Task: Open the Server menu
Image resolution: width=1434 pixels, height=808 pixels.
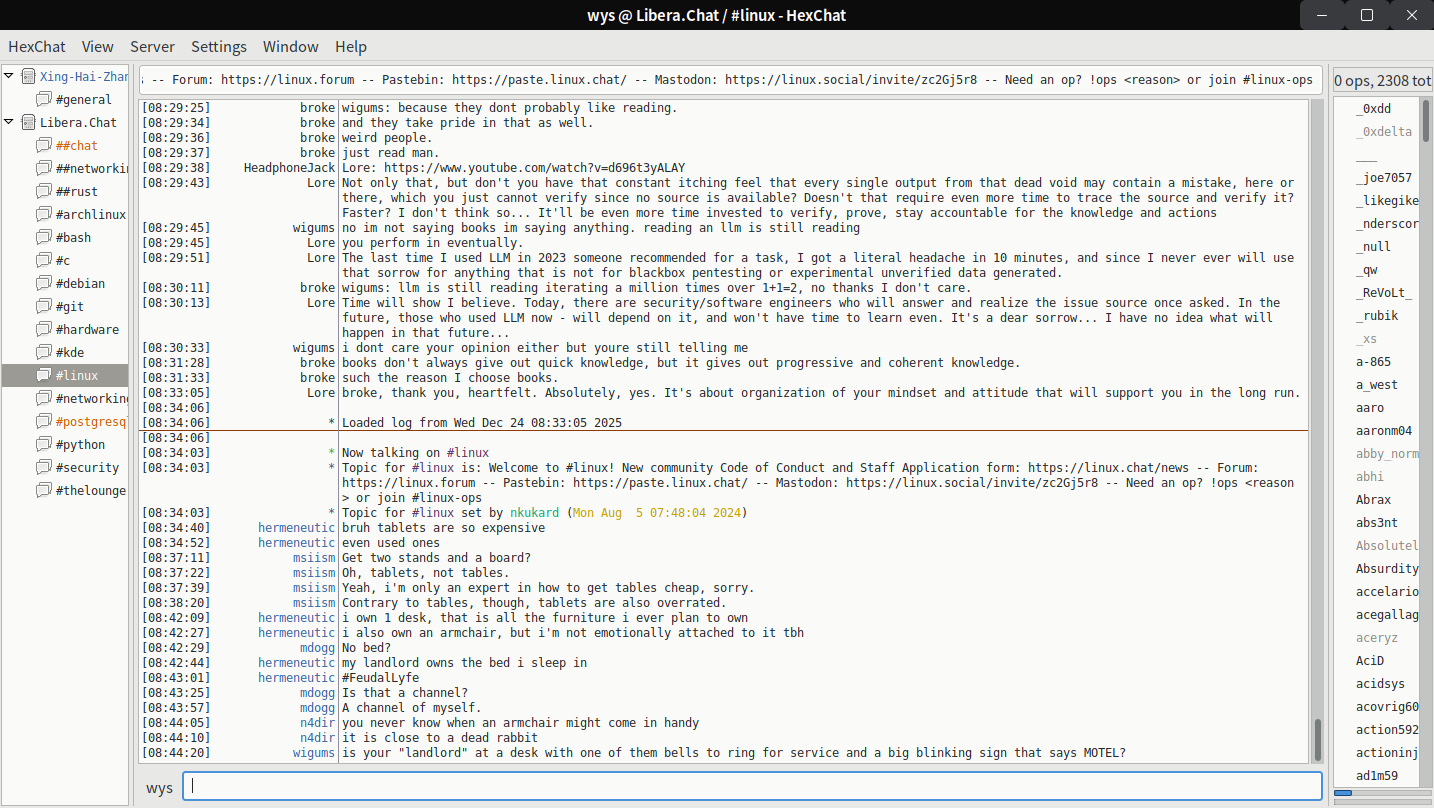Action: coord(152,46)
